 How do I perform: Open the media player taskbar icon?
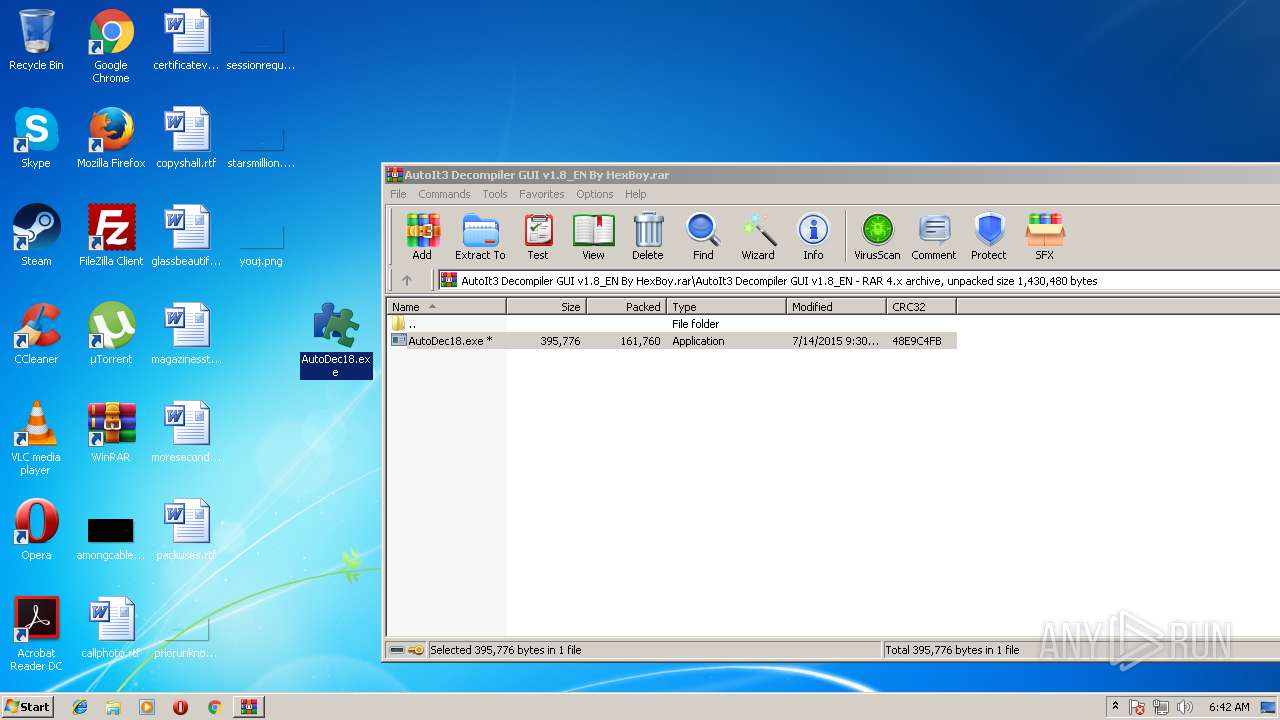(147, 707)
